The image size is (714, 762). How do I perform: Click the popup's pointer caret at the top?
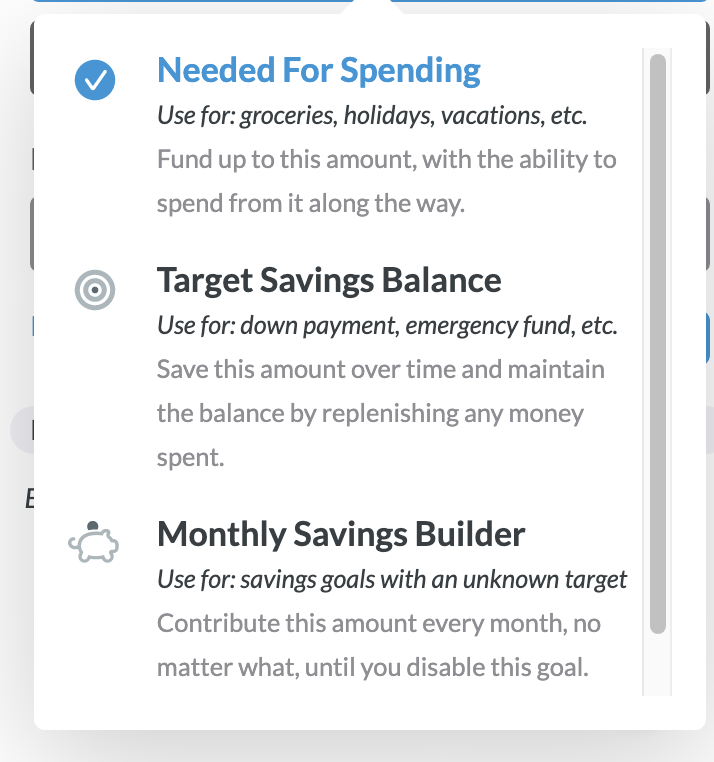(x=371, y=8)
